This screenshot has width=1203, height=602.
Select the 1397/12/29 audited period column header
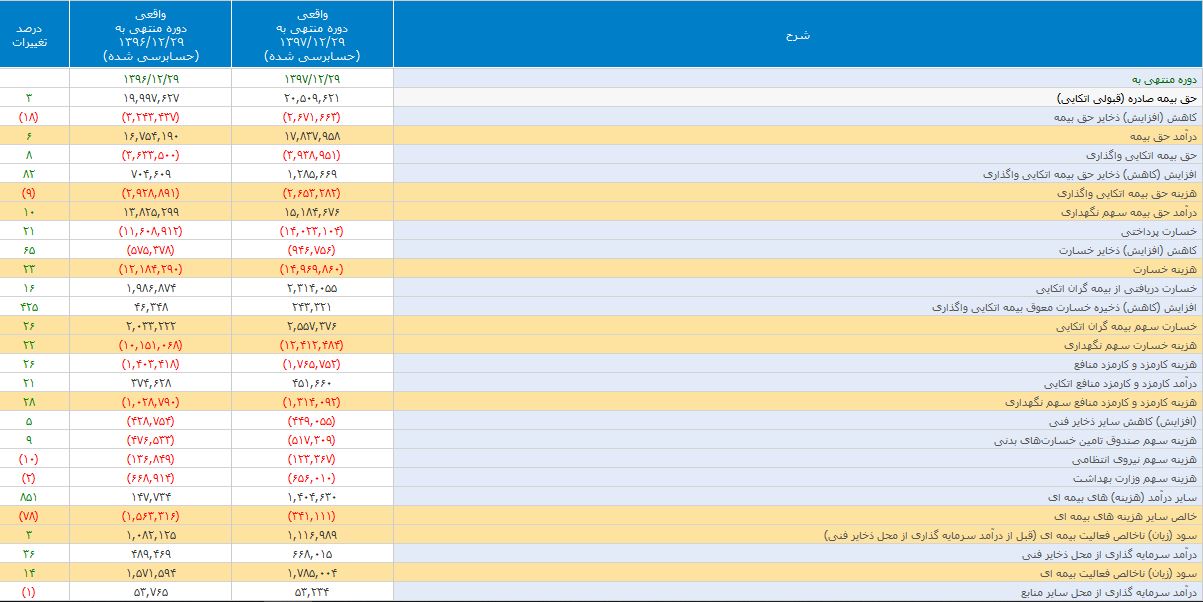(x=312, y=35)
